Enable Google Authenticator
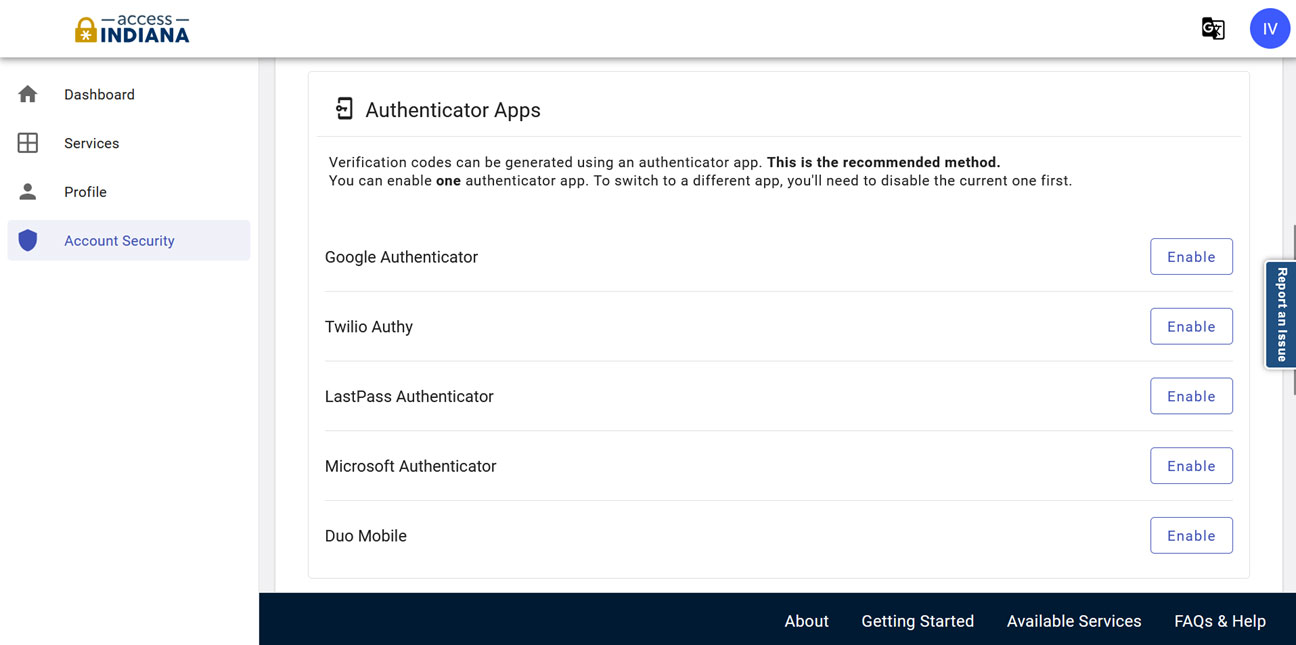 [x=1191, y=257]
